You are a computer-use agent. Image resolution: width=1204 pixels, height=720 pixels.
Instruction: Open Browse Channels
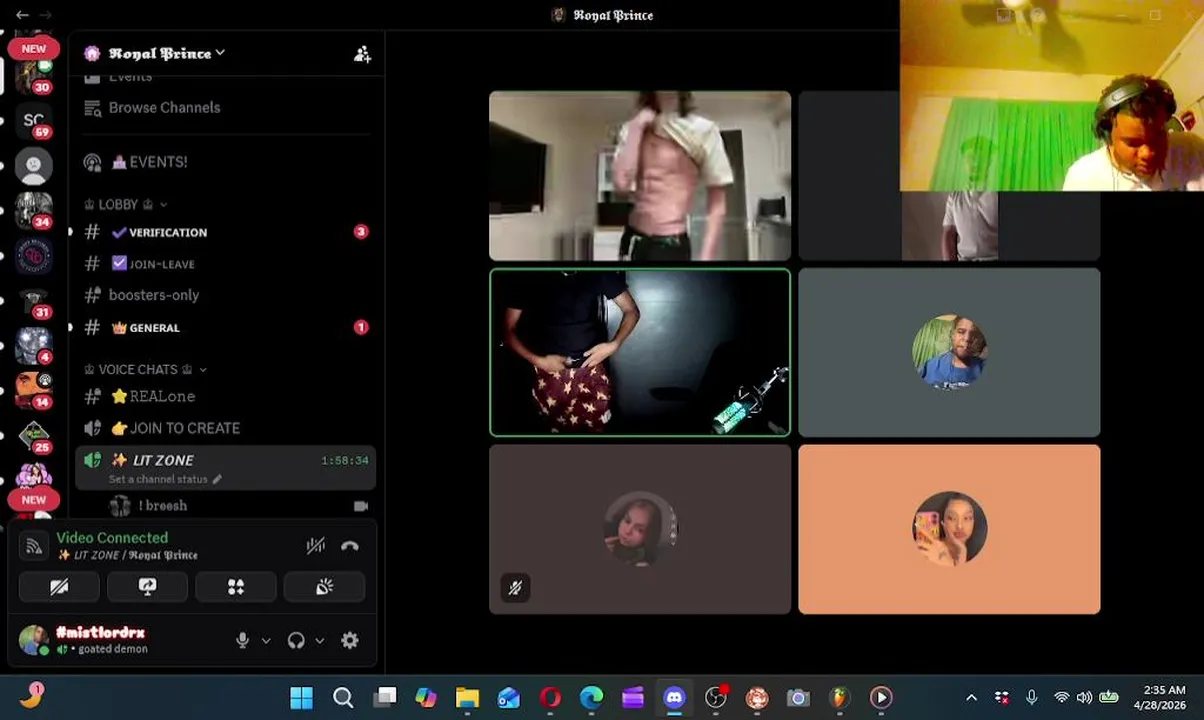click(164, 108)
